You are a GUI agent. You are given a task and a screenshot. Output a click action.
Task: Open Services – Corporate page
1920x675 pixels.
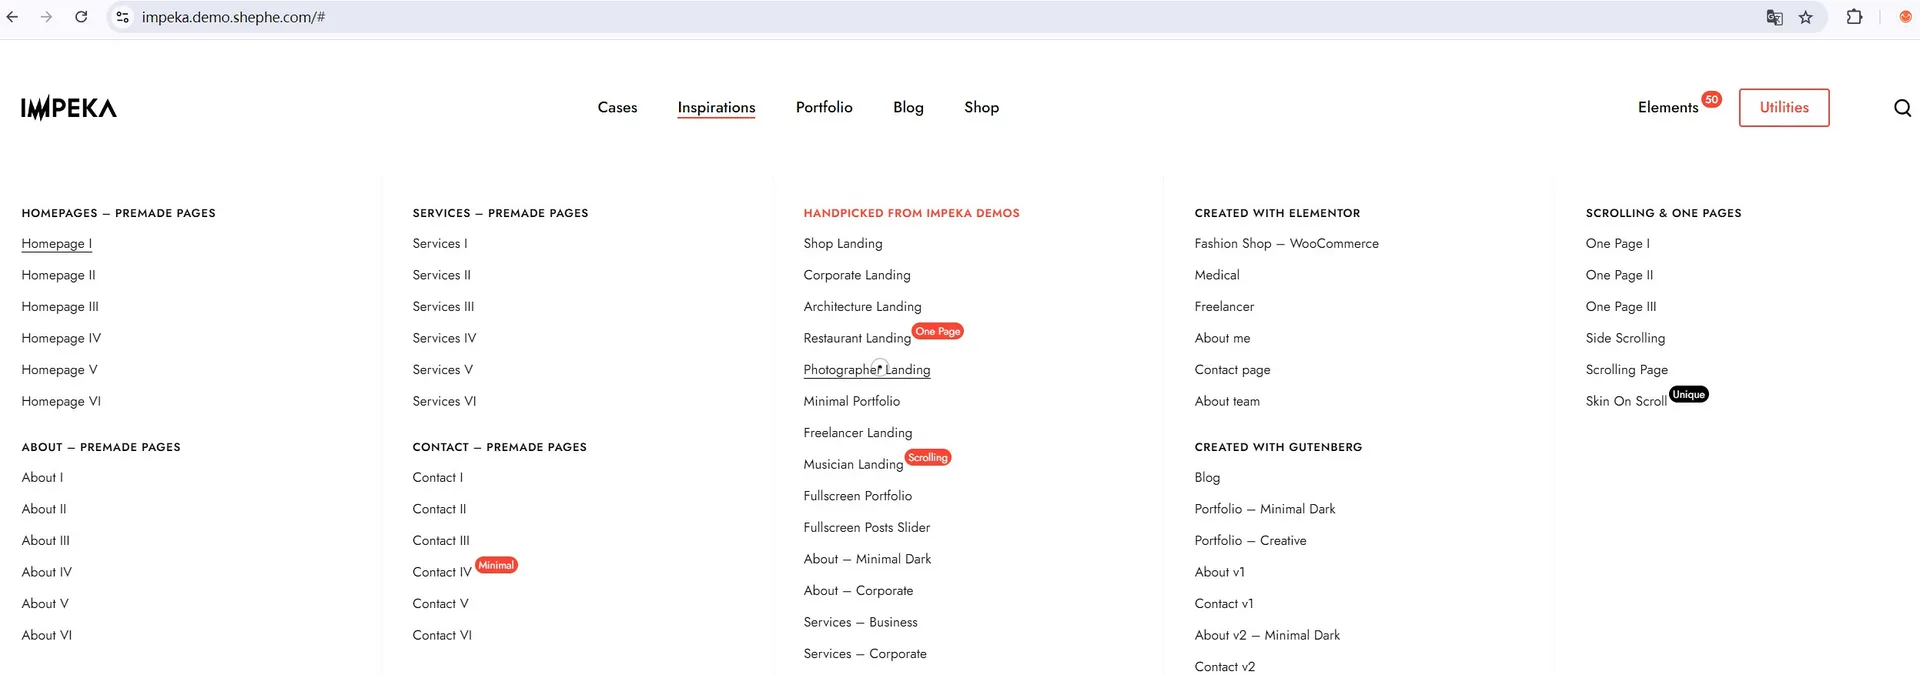click(865, 654)
